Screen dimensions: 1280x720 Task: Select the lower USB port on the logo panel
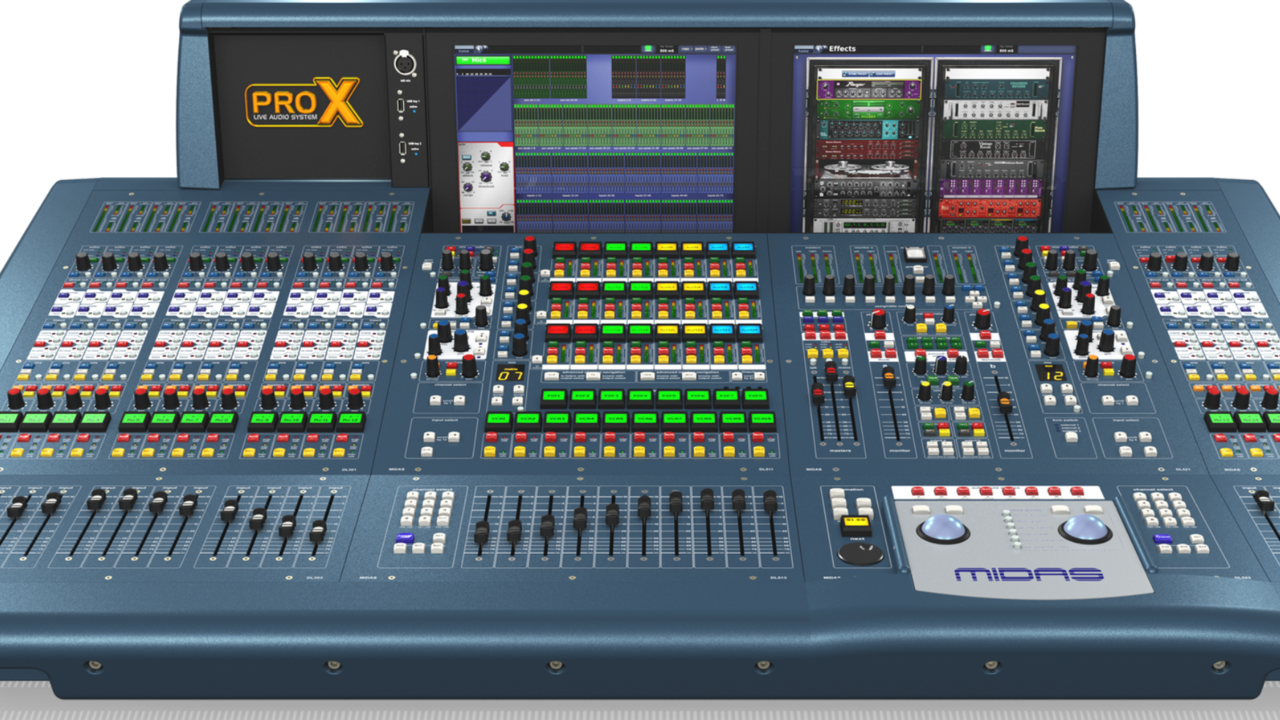tap(402, 147)
